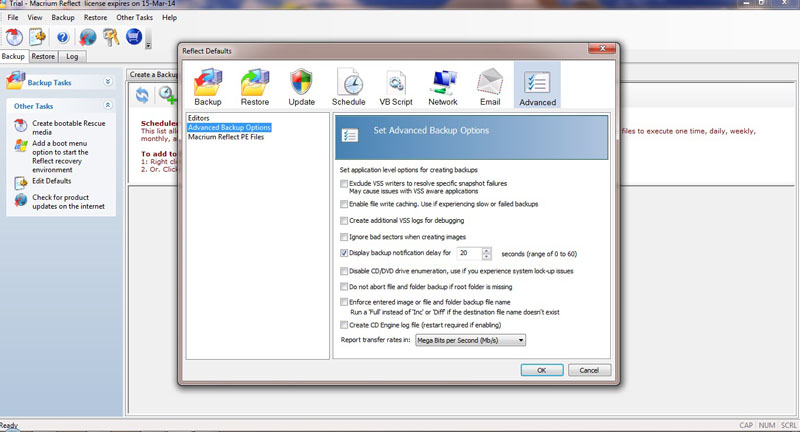
Task: Check Ignore bad sectors when creating images
Action: [344, 237]
